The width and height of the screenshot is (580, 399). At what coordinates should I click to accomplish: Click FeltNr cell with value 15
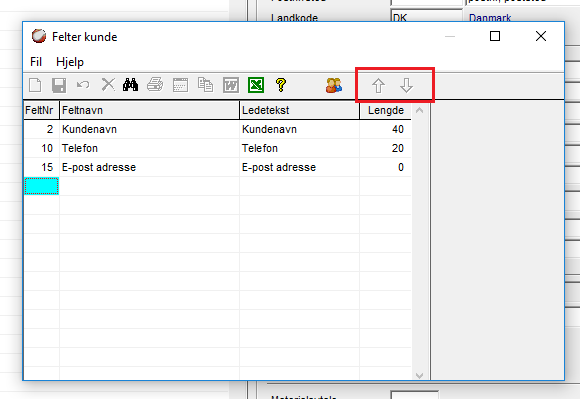pyautogui.click(x=41, y=167)
